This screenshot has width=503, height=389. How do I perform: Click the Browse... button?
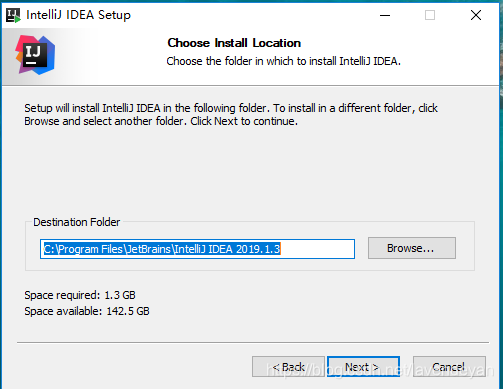click(412, 248)
